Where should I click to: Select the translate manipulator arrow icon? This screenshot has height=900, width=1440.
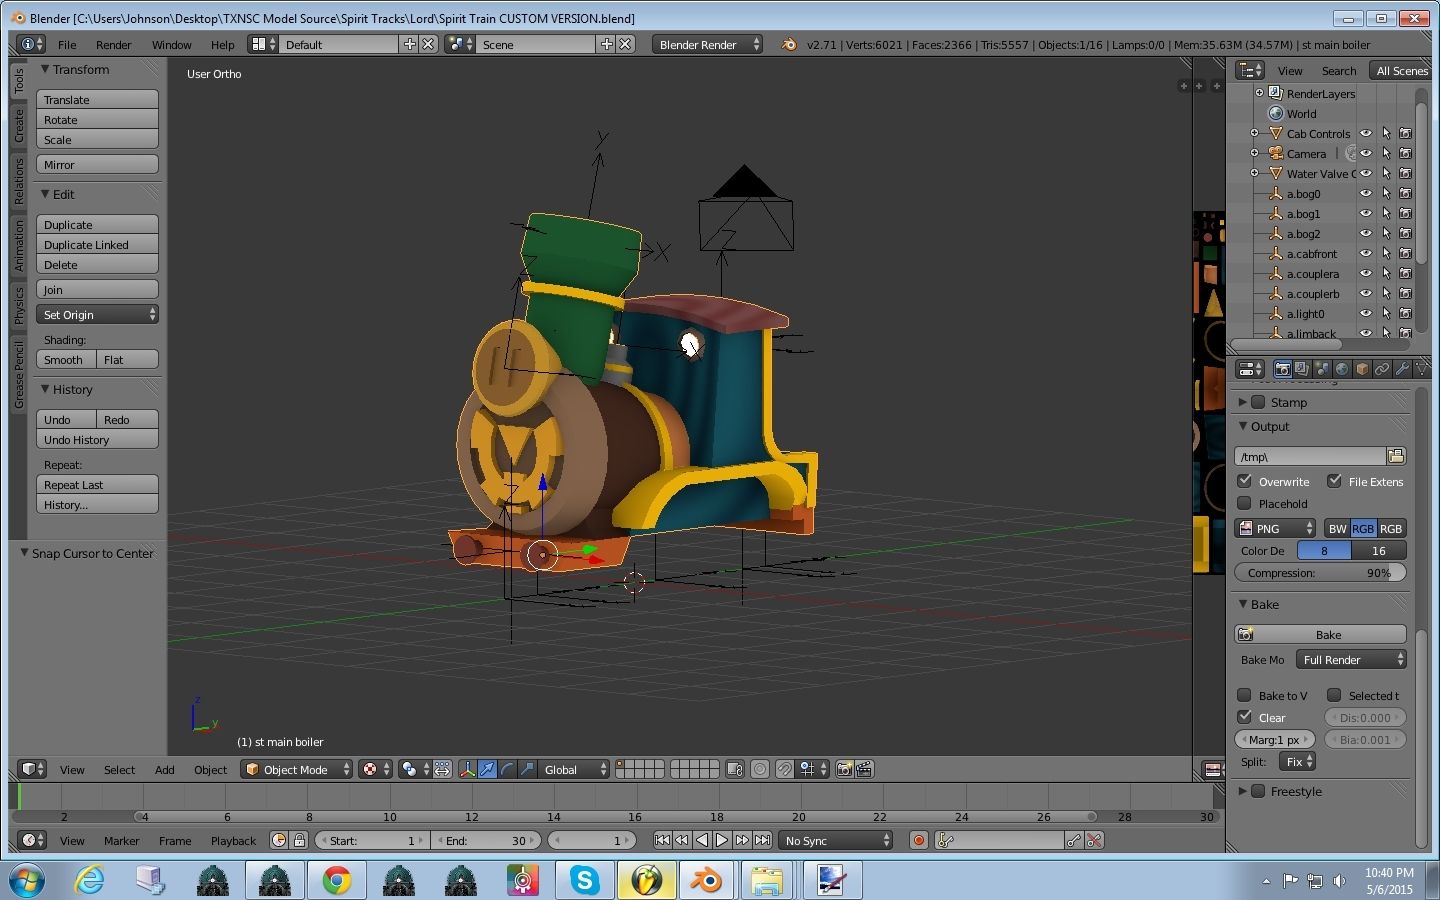click(x=487, y=769)
